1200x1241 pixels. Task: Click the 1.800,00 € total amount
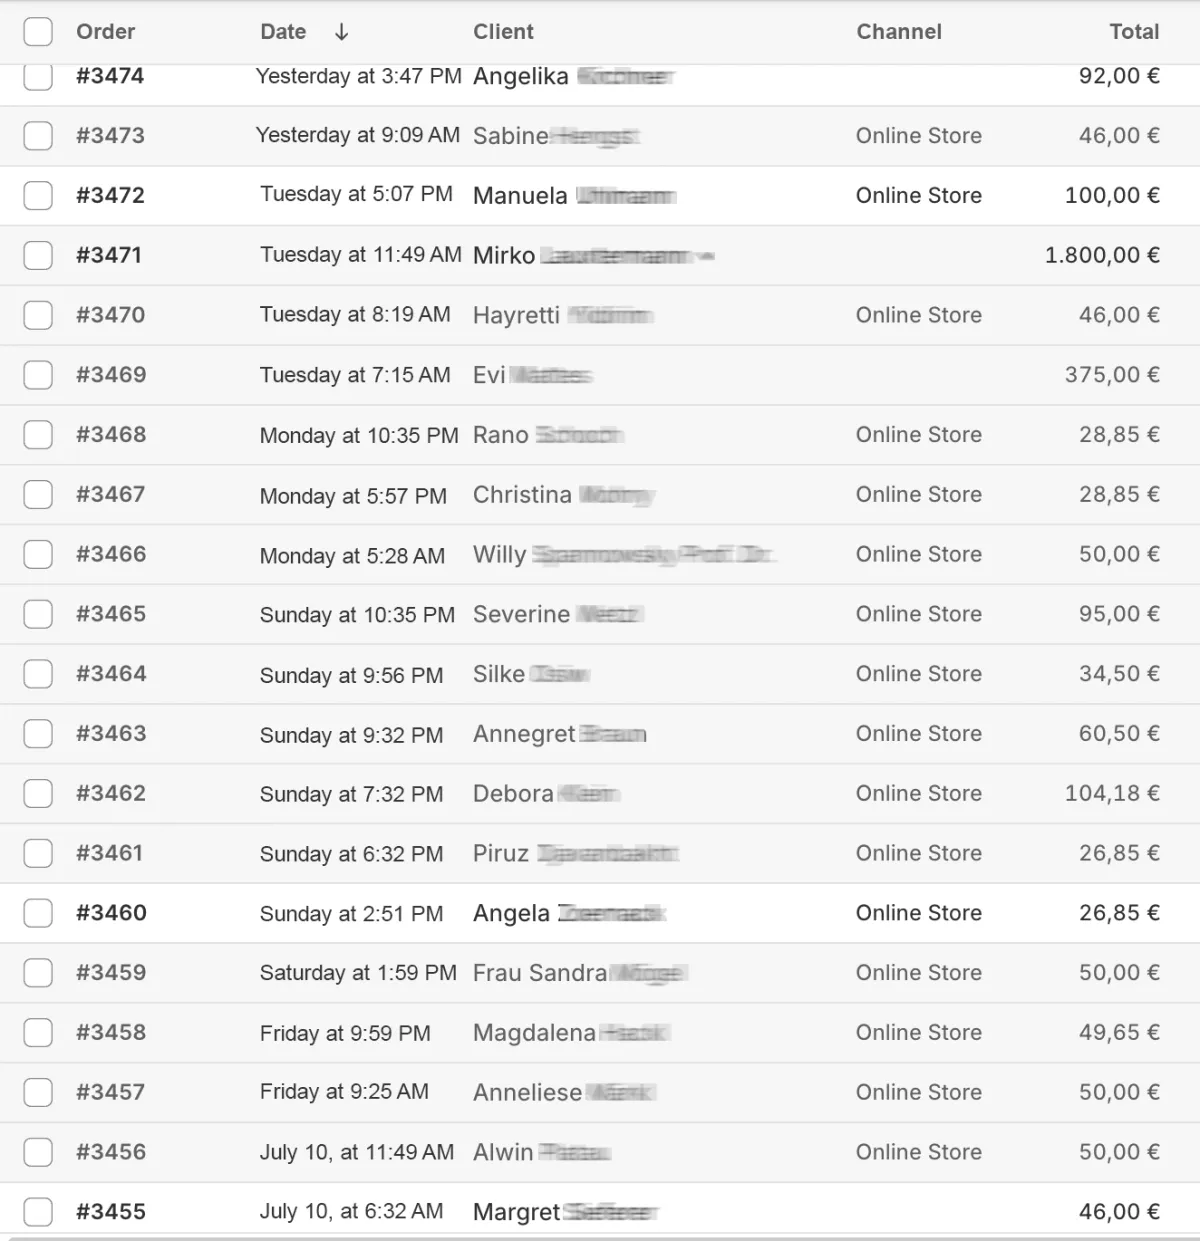click(1102, 256)
